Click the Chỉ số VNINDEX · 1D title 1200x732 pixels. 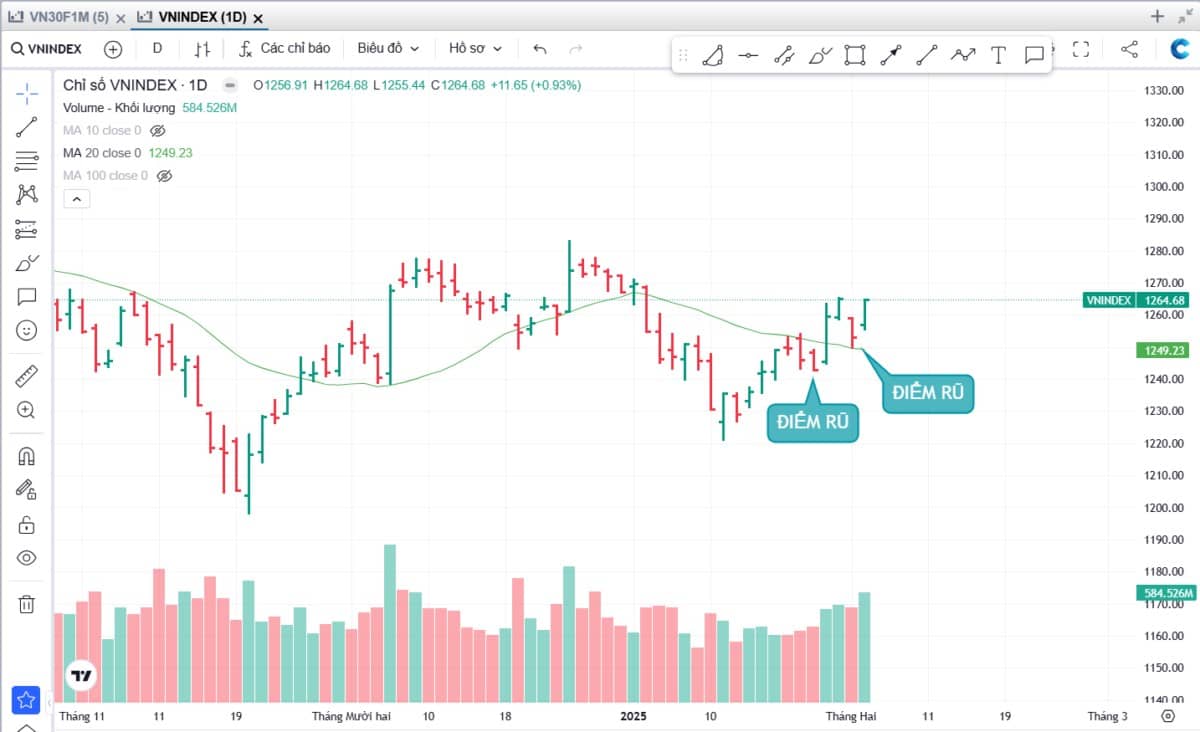(x=135, y=85)
